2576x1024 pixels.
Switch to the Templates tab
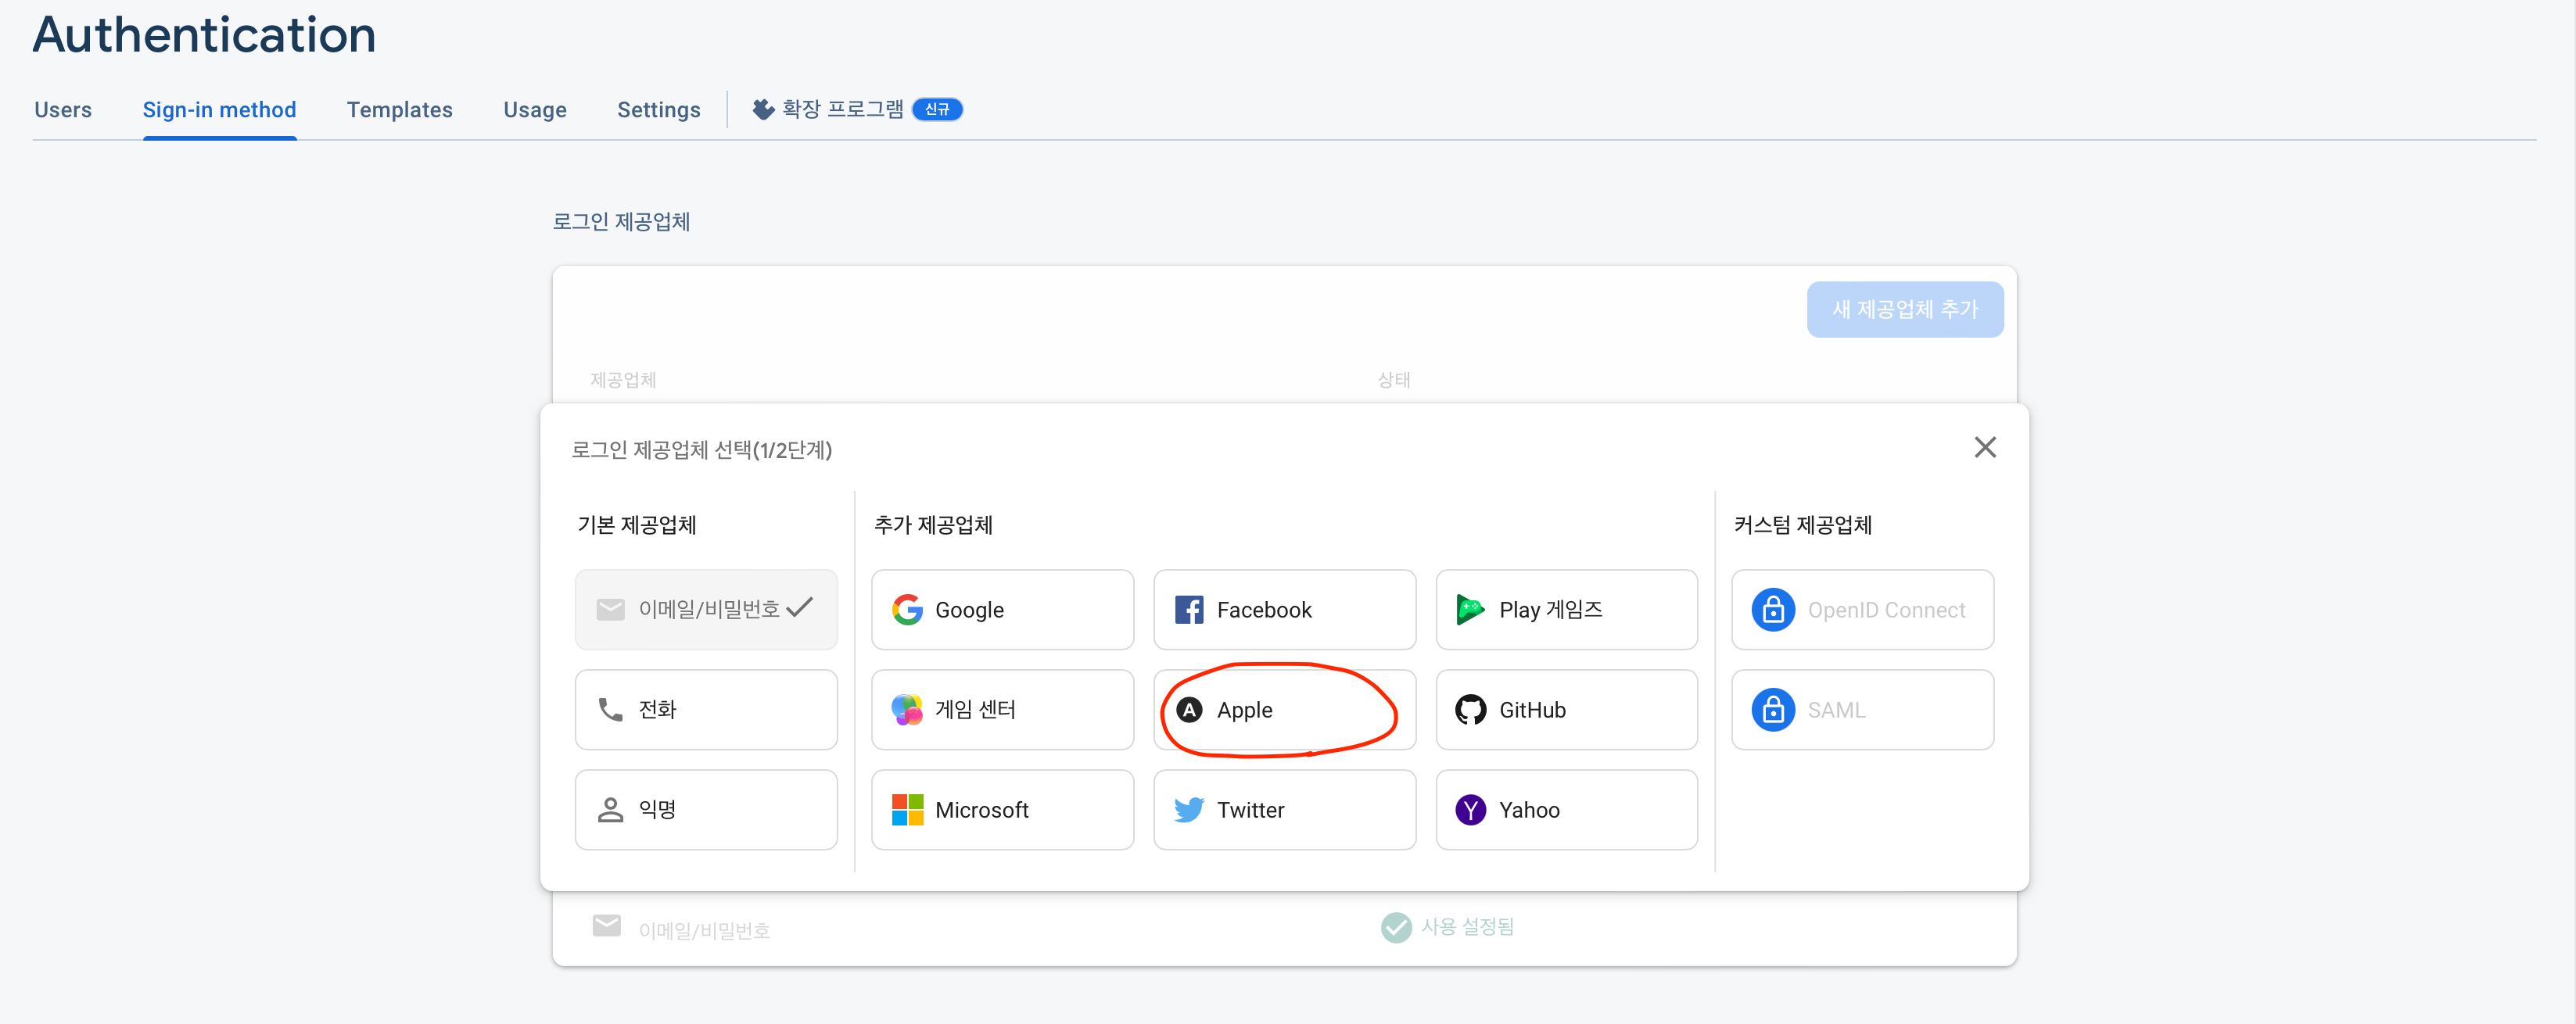click(399, 110)
